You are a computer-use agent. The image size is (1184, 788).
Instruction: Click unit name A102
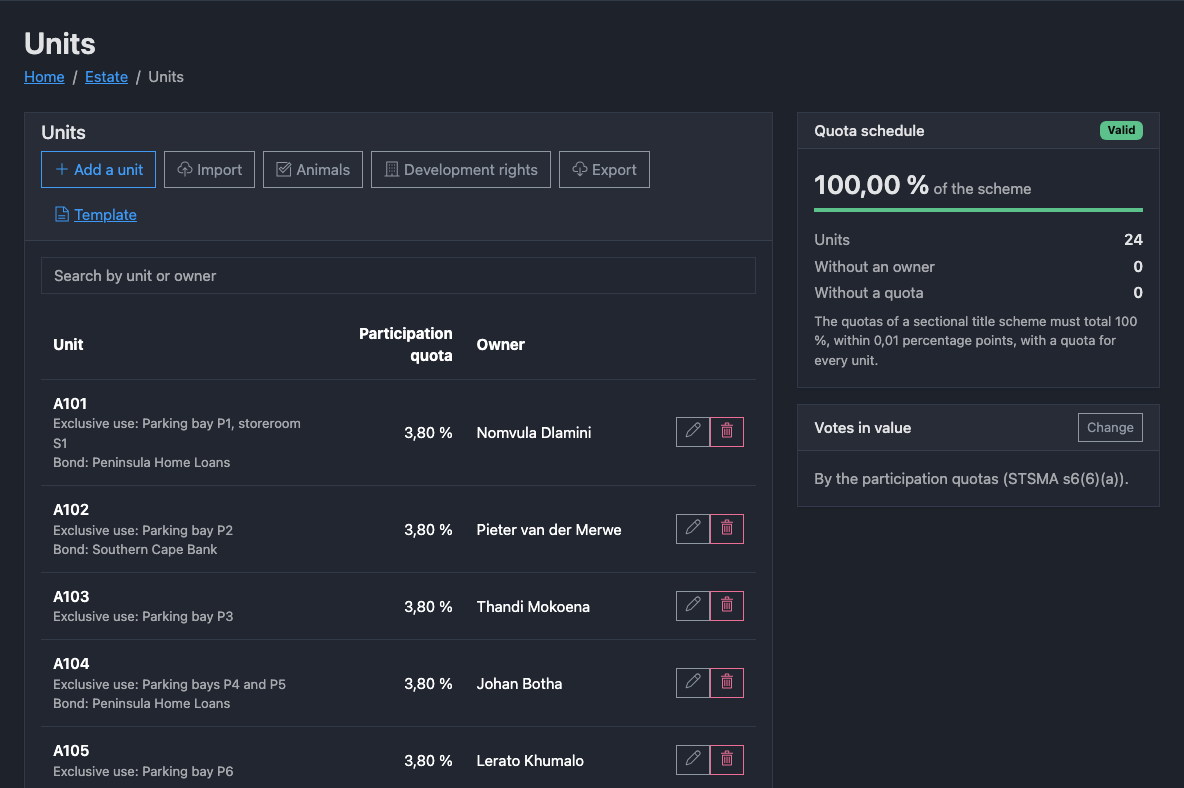tap(71, 509)
